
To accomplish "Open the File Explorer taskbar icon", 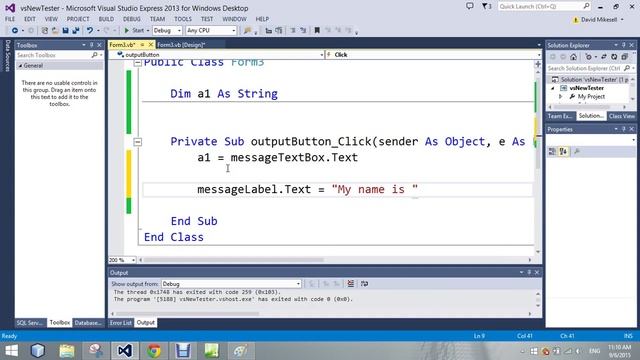I will [67, 351].
